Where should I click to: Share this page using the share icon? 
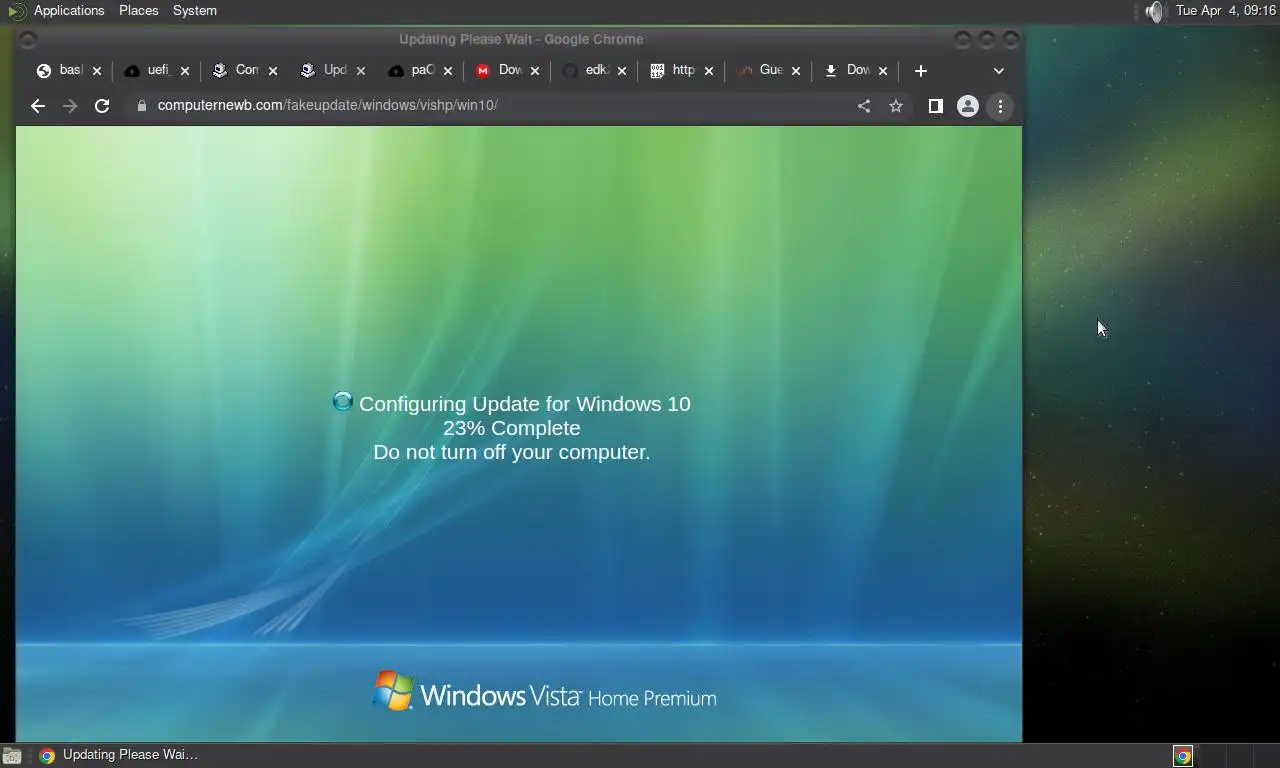coord(864,106)
